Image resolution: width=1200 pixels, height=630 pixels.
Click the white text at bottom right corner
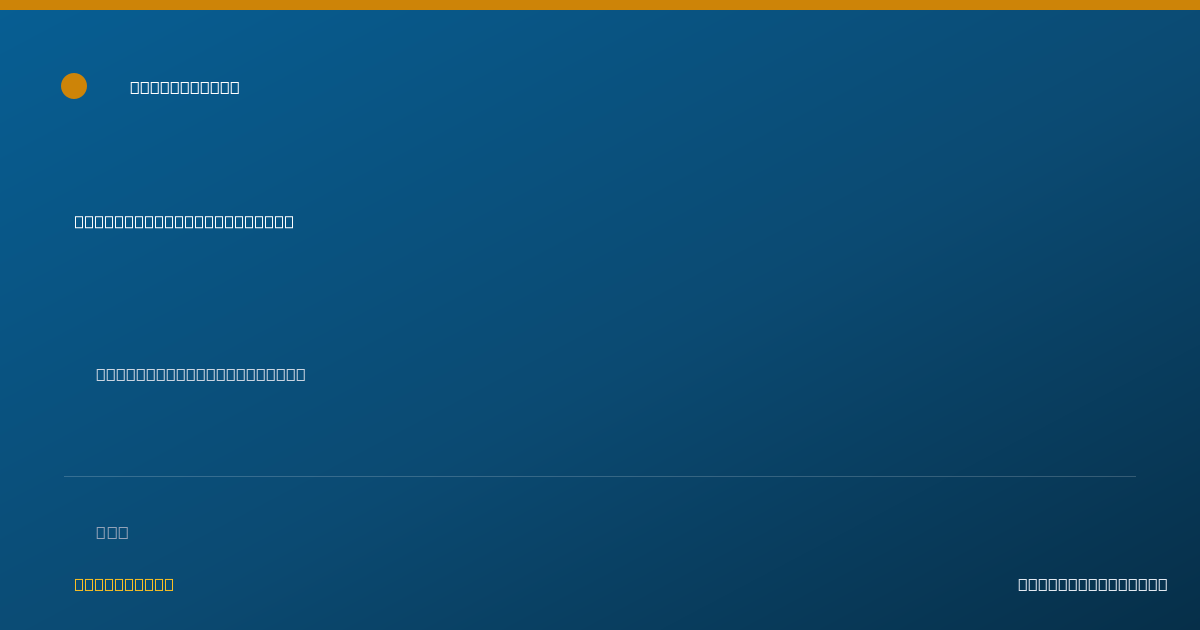click(x=1092, y=584)
